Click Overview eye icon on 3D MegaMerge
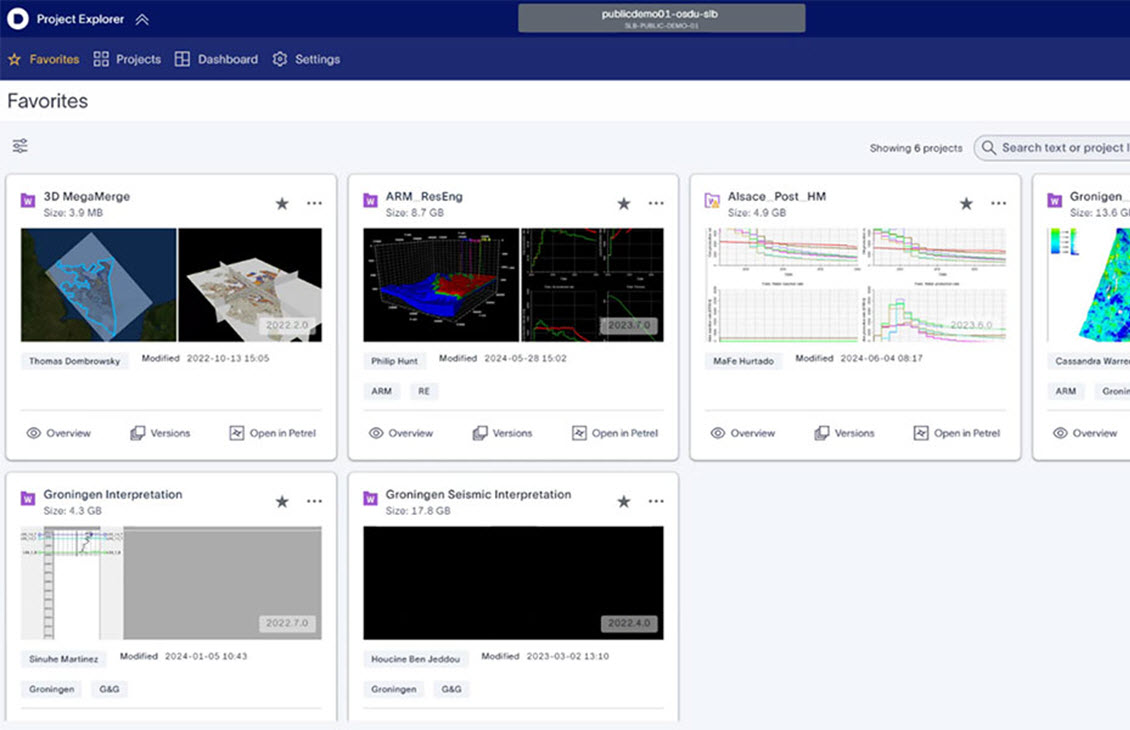 point(34,433)
